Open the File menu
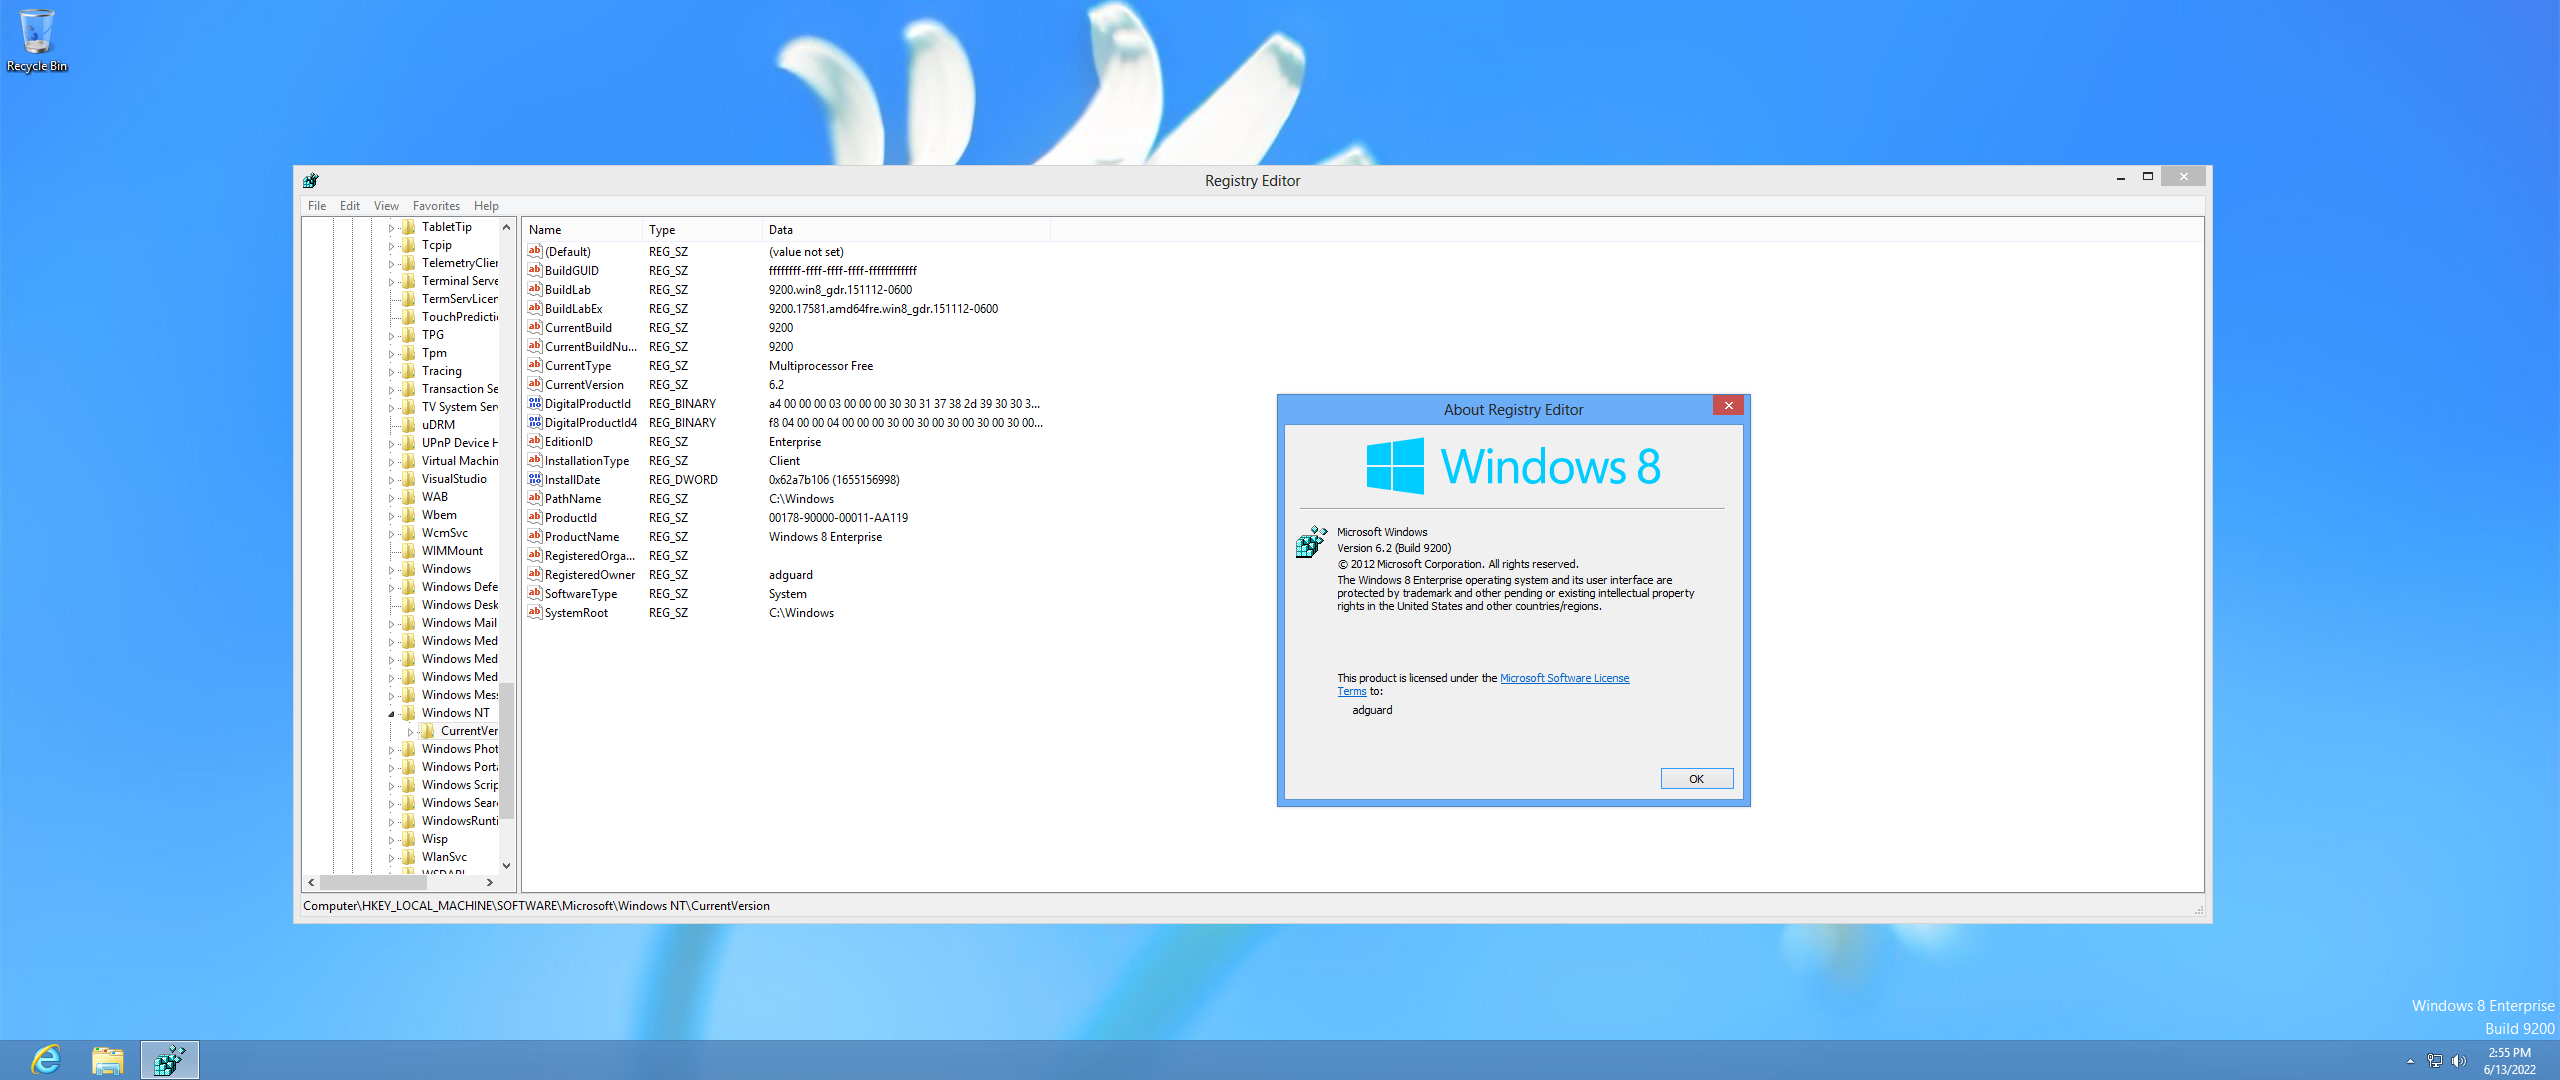 (x=317, y=205)
